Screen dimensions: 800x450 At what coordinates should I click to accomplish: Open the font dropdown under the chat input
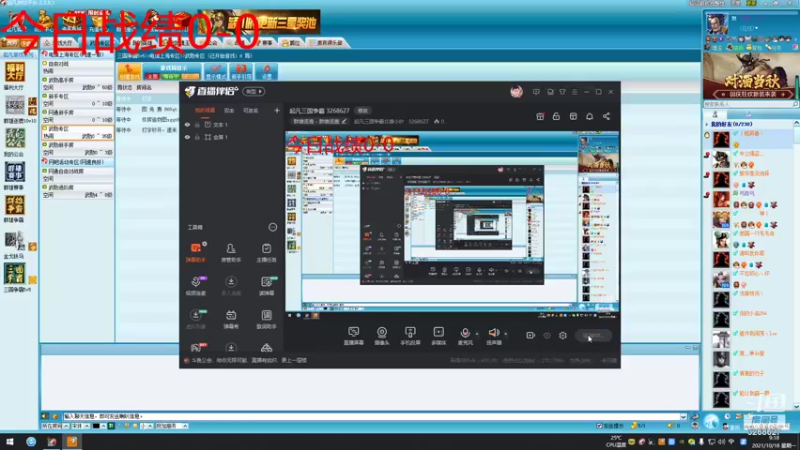(81, 426)
